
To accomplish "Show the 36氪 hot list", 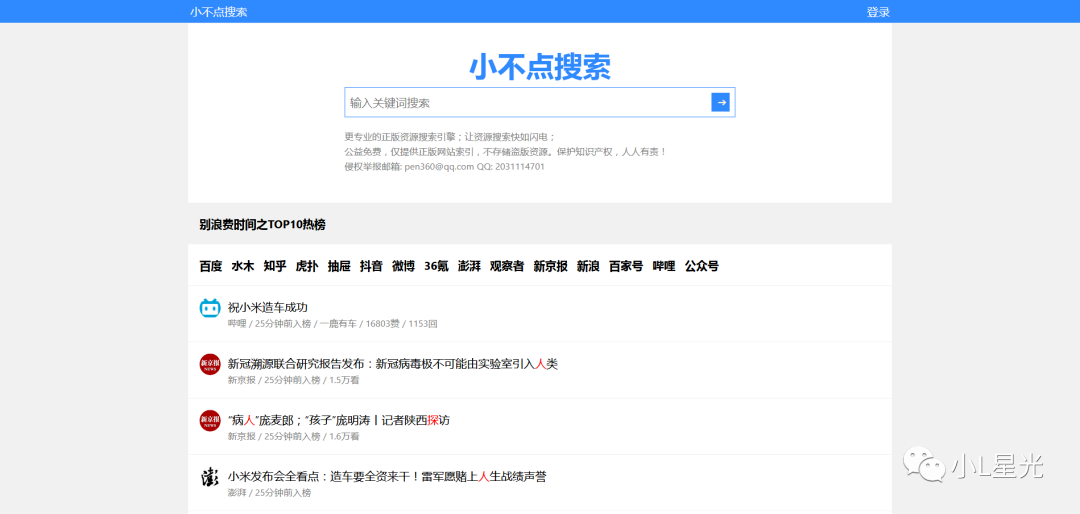I will point(437,266).
